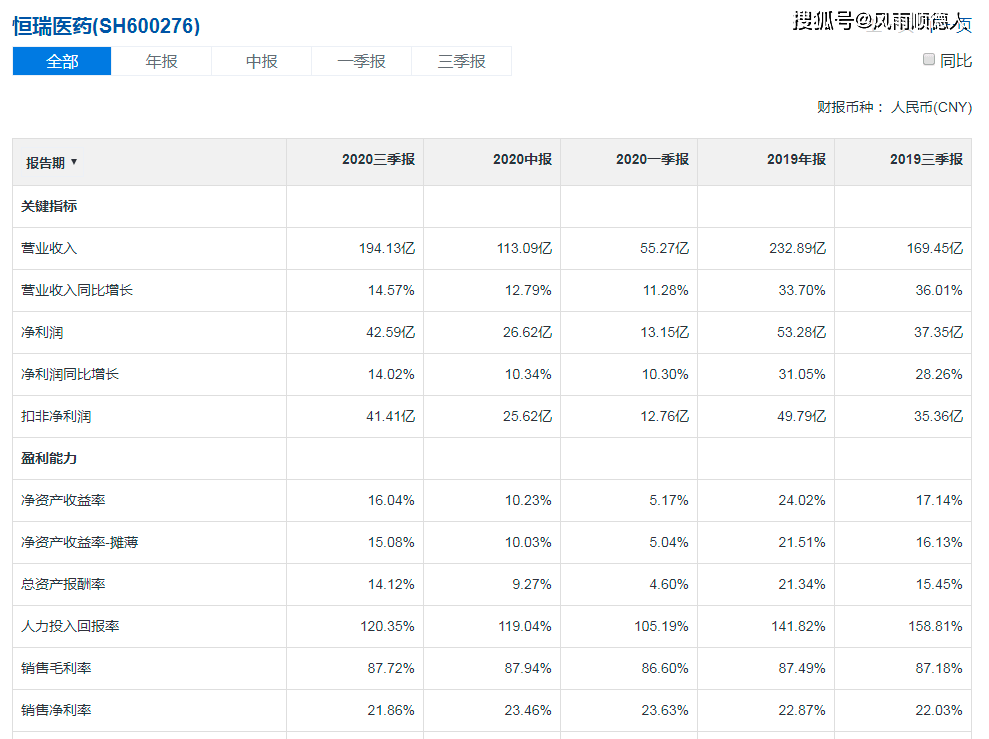Select the 2019三季报 column header
The height and width of the screenshot is (739, 989).
926,160
